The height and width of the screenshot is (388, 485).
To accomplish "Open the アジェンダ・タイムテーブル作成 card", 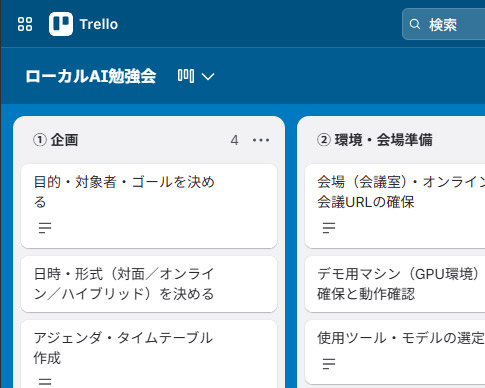I will [x=149, y=354].
